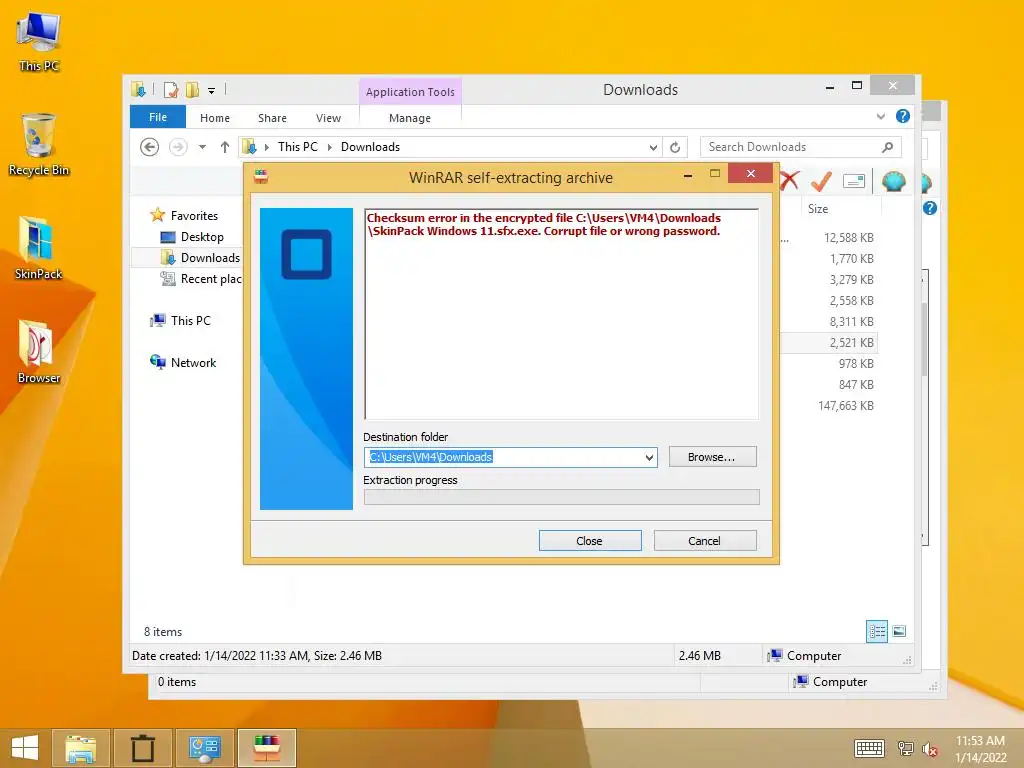Click the network tray icon
The image size is (1024, 768).
(906, 748)
